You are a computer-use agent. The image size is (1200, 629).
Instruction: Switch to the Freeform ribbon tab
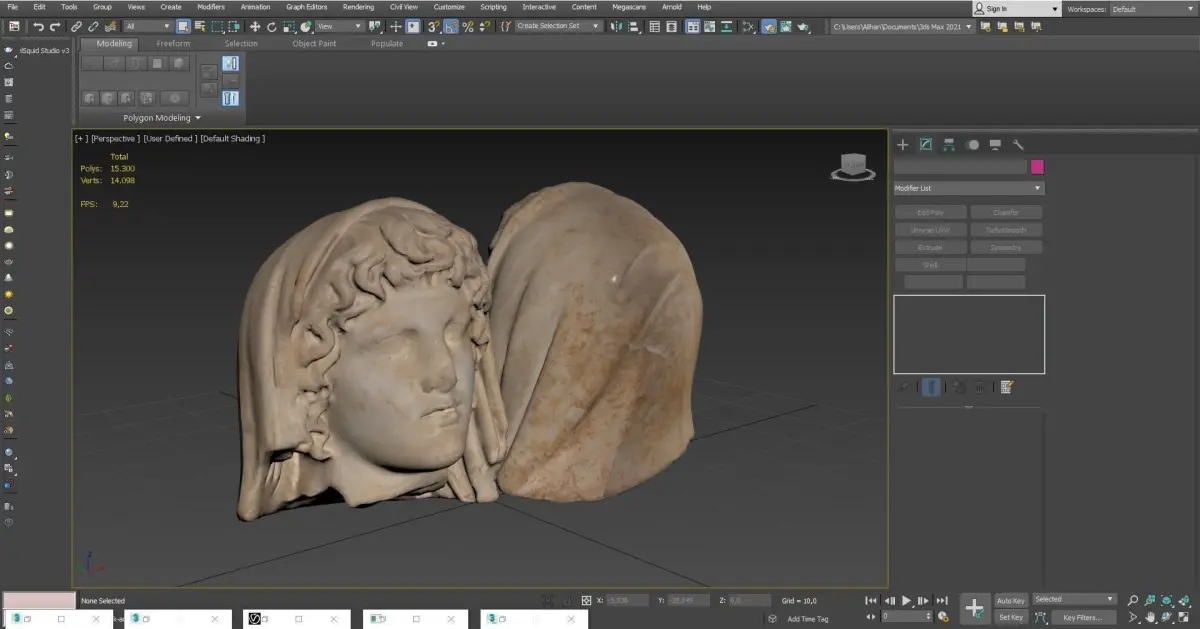coord(173,44)
